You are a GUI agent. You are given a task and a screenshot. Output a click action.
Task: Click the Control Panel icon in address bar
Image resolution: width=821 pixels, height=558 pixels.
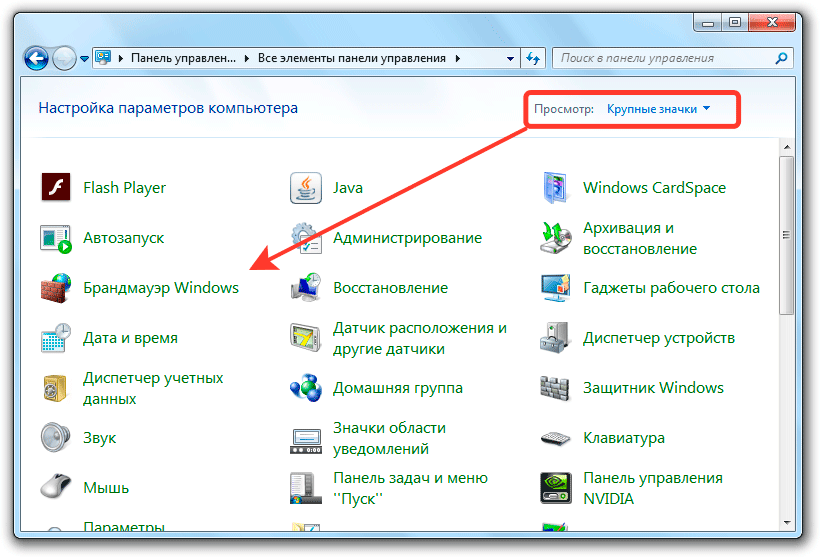click(103, 58)
